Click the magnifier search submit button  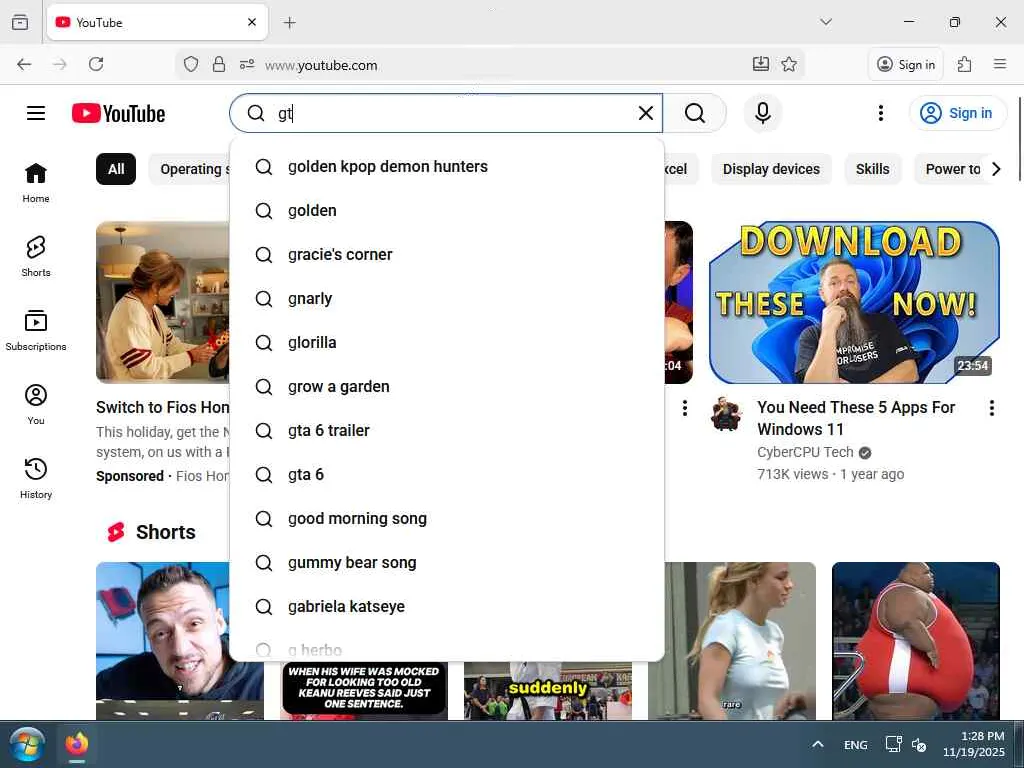click(x=695, y=113)
